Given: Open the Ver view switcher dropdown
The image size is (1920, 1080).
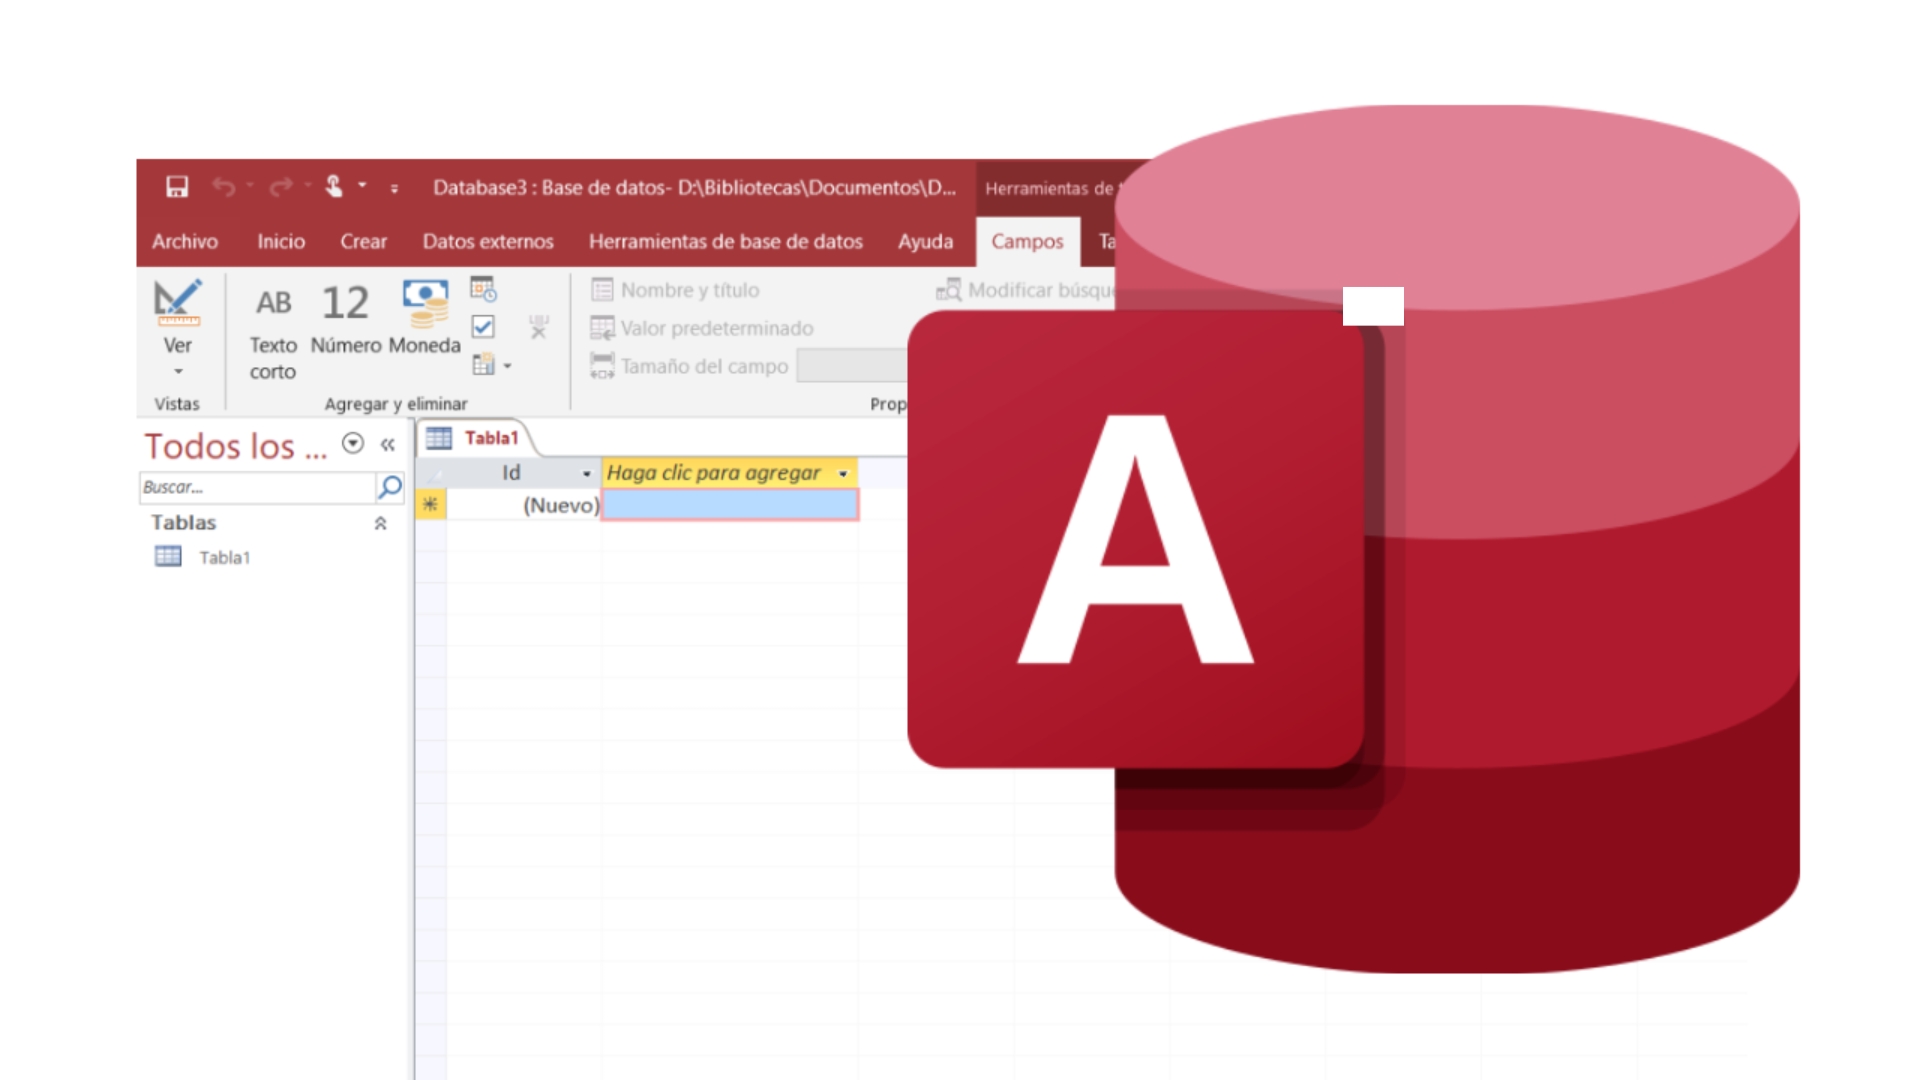Looking at the screenshot, I should pos(178,369).
